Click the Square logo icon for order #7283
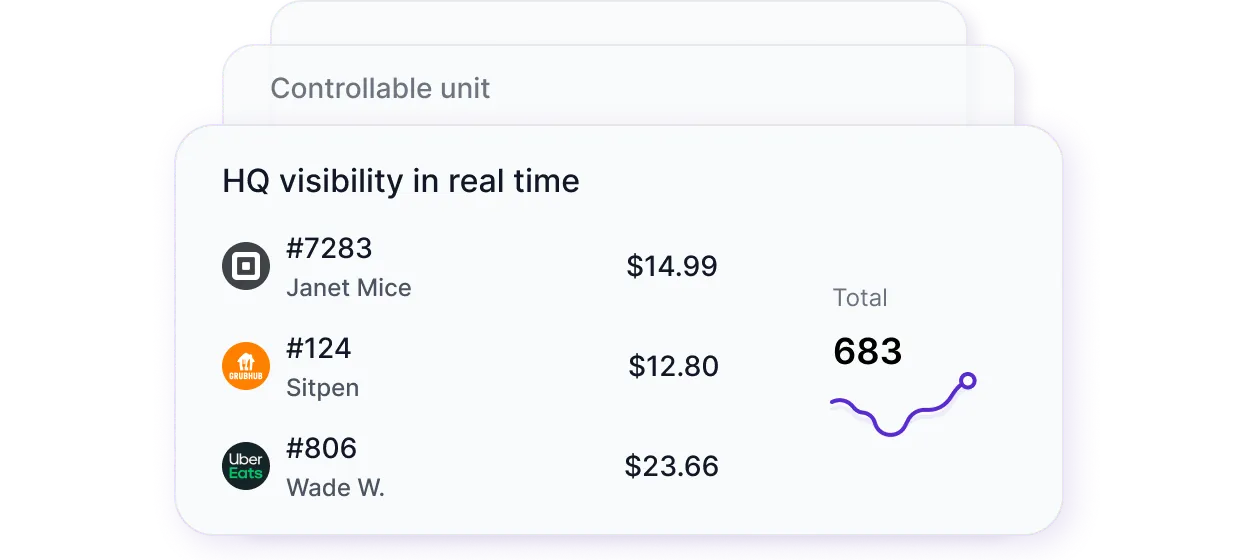The image size is (1240, 560). pos(245,266)
